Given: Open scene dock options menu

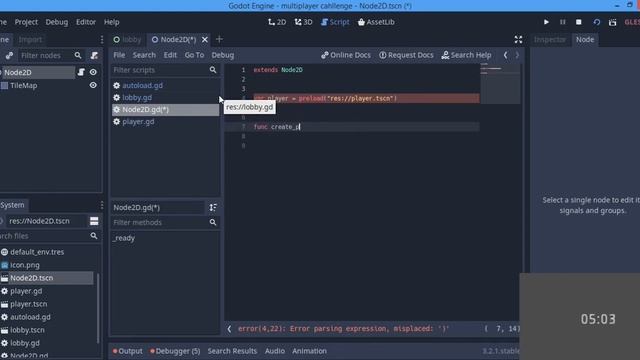Looking at the screenshot, I should [x=102, y=40].
